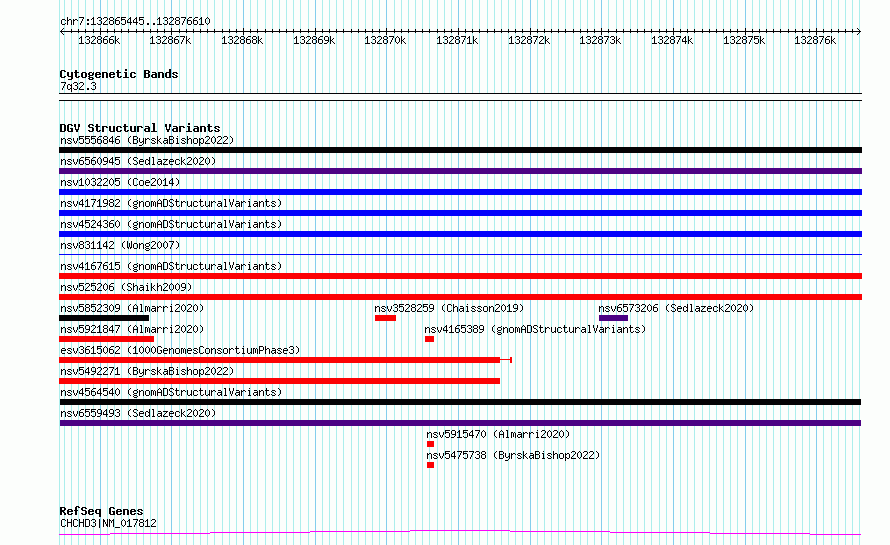This screenshot has width=890, height=545.
Task: Click the small red nsv3528259 bar
Action: click(385, 318)
